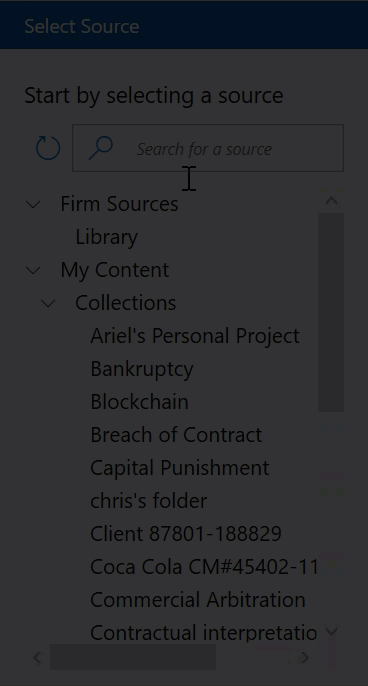
Task: Click the refresh sources icon
Action: pyautogui.click(x=48, y=148)
